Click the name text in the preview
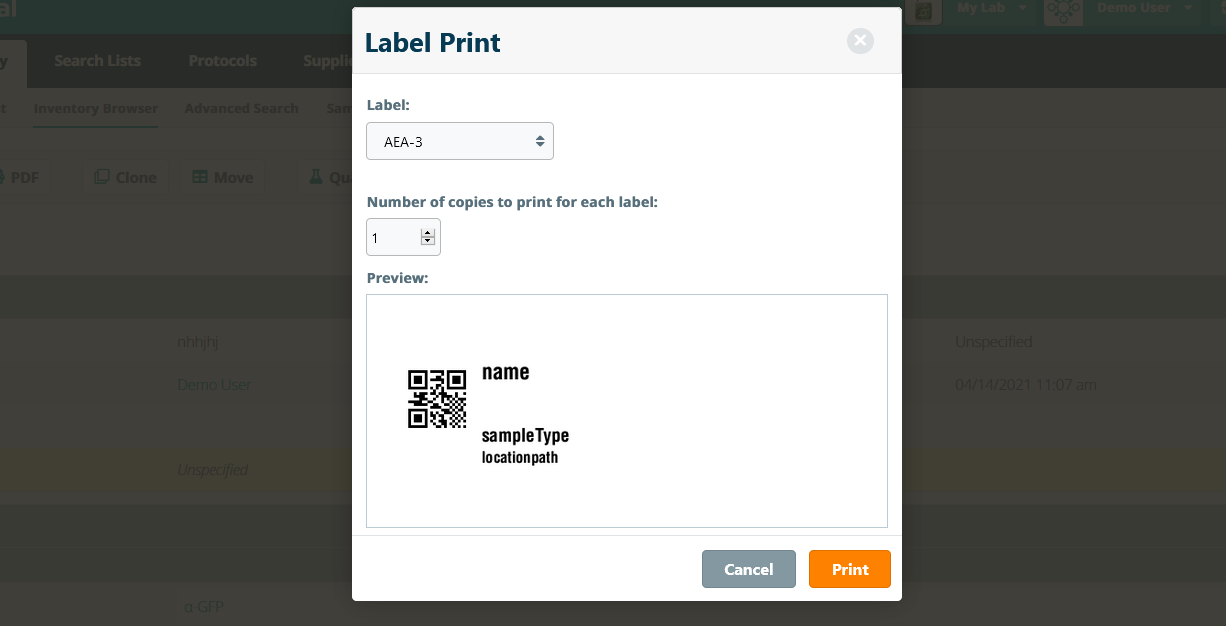The height and width of the screenshot is (626, 1226). 505,372
